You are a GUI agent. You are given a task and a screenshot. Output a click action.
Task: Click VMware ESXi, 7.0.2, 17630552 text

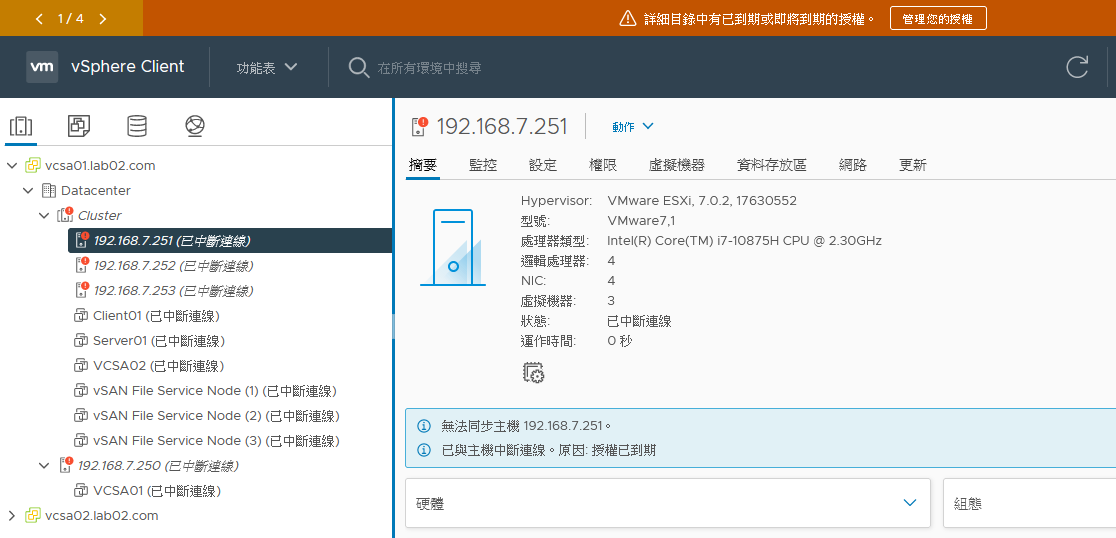pos(702,201)
